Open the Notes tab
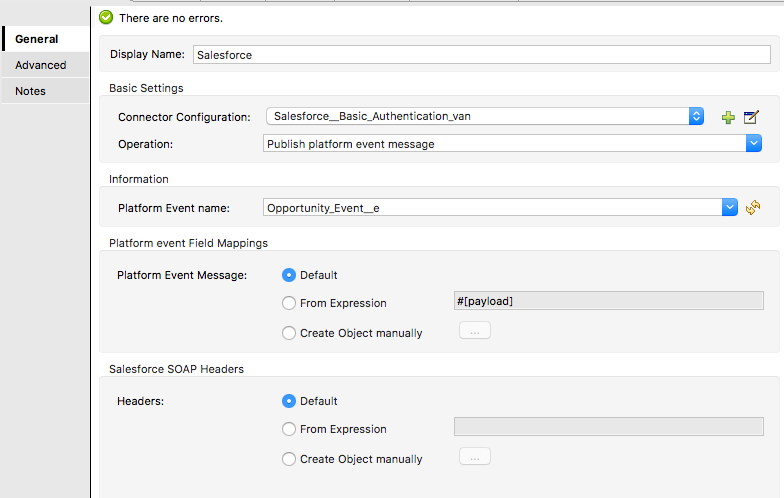 [x=46, y=91]
